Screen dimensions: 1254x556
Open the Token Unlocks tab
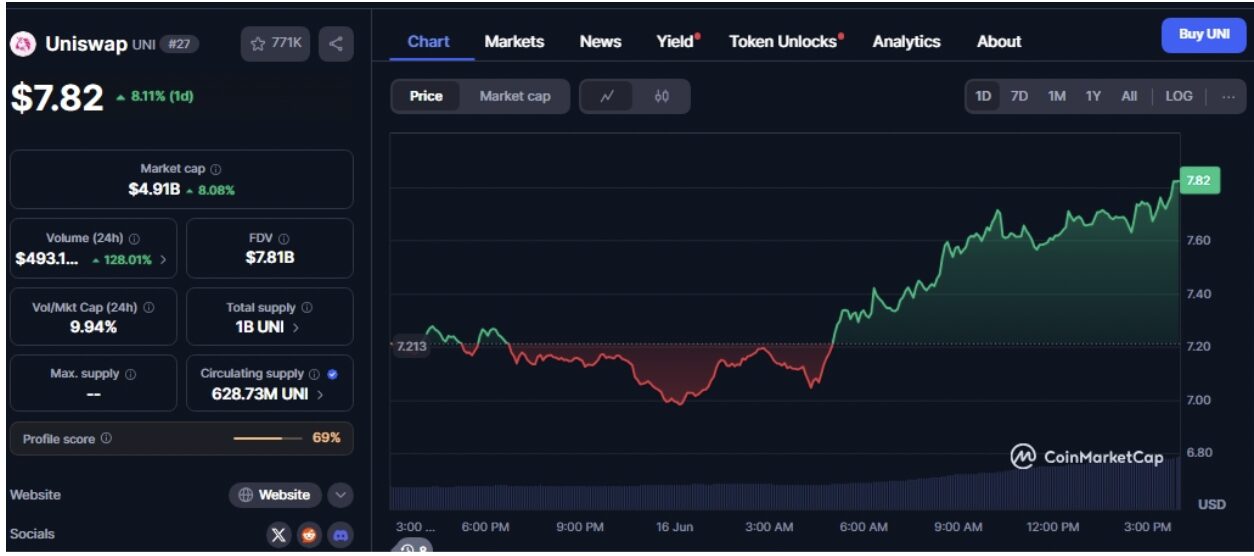coord(785,41)
